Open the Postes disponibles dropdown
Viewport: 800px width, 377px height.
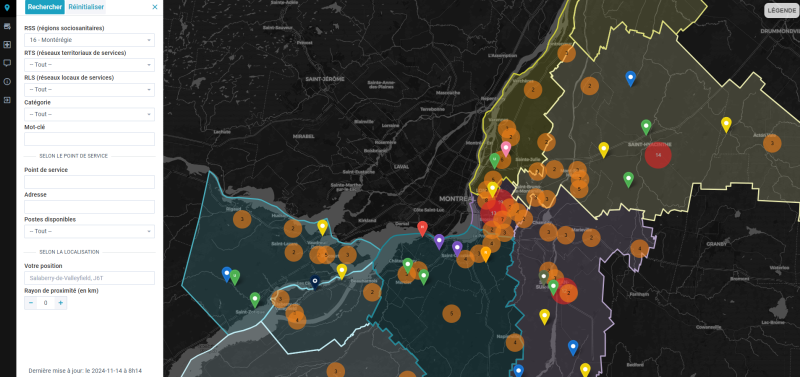[x=89, y=231]
